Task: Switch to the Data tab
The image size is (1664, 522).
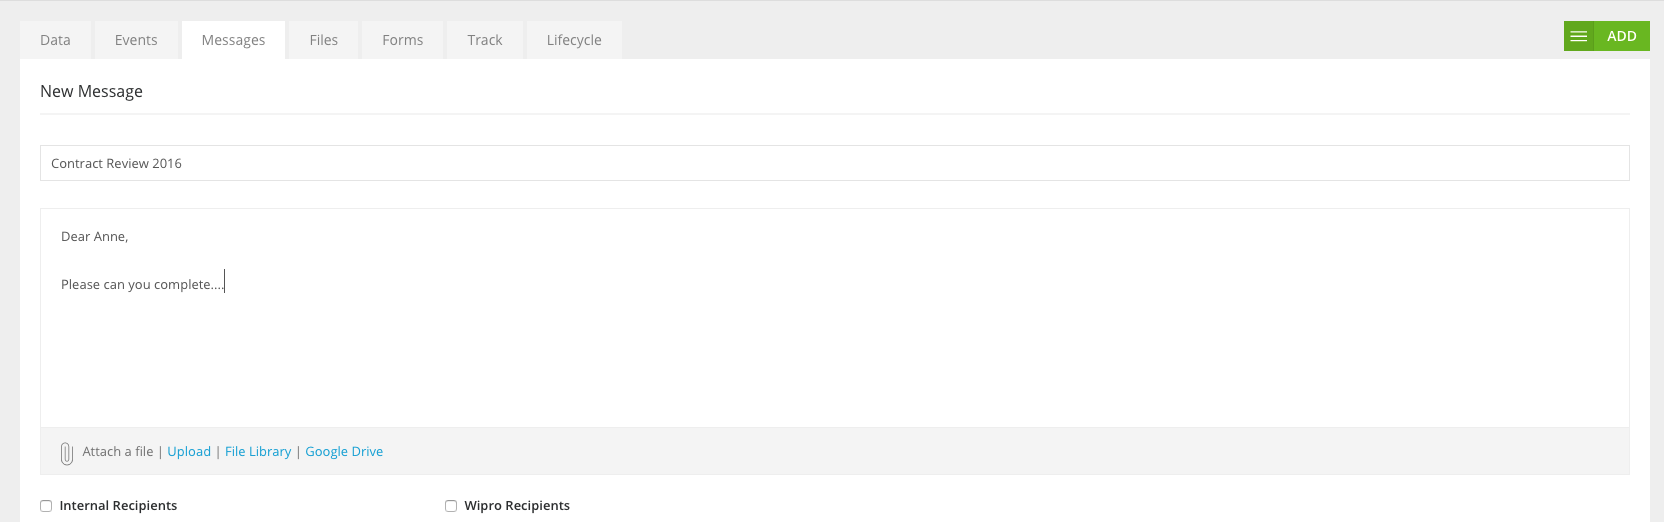Action: pos(55,40)
